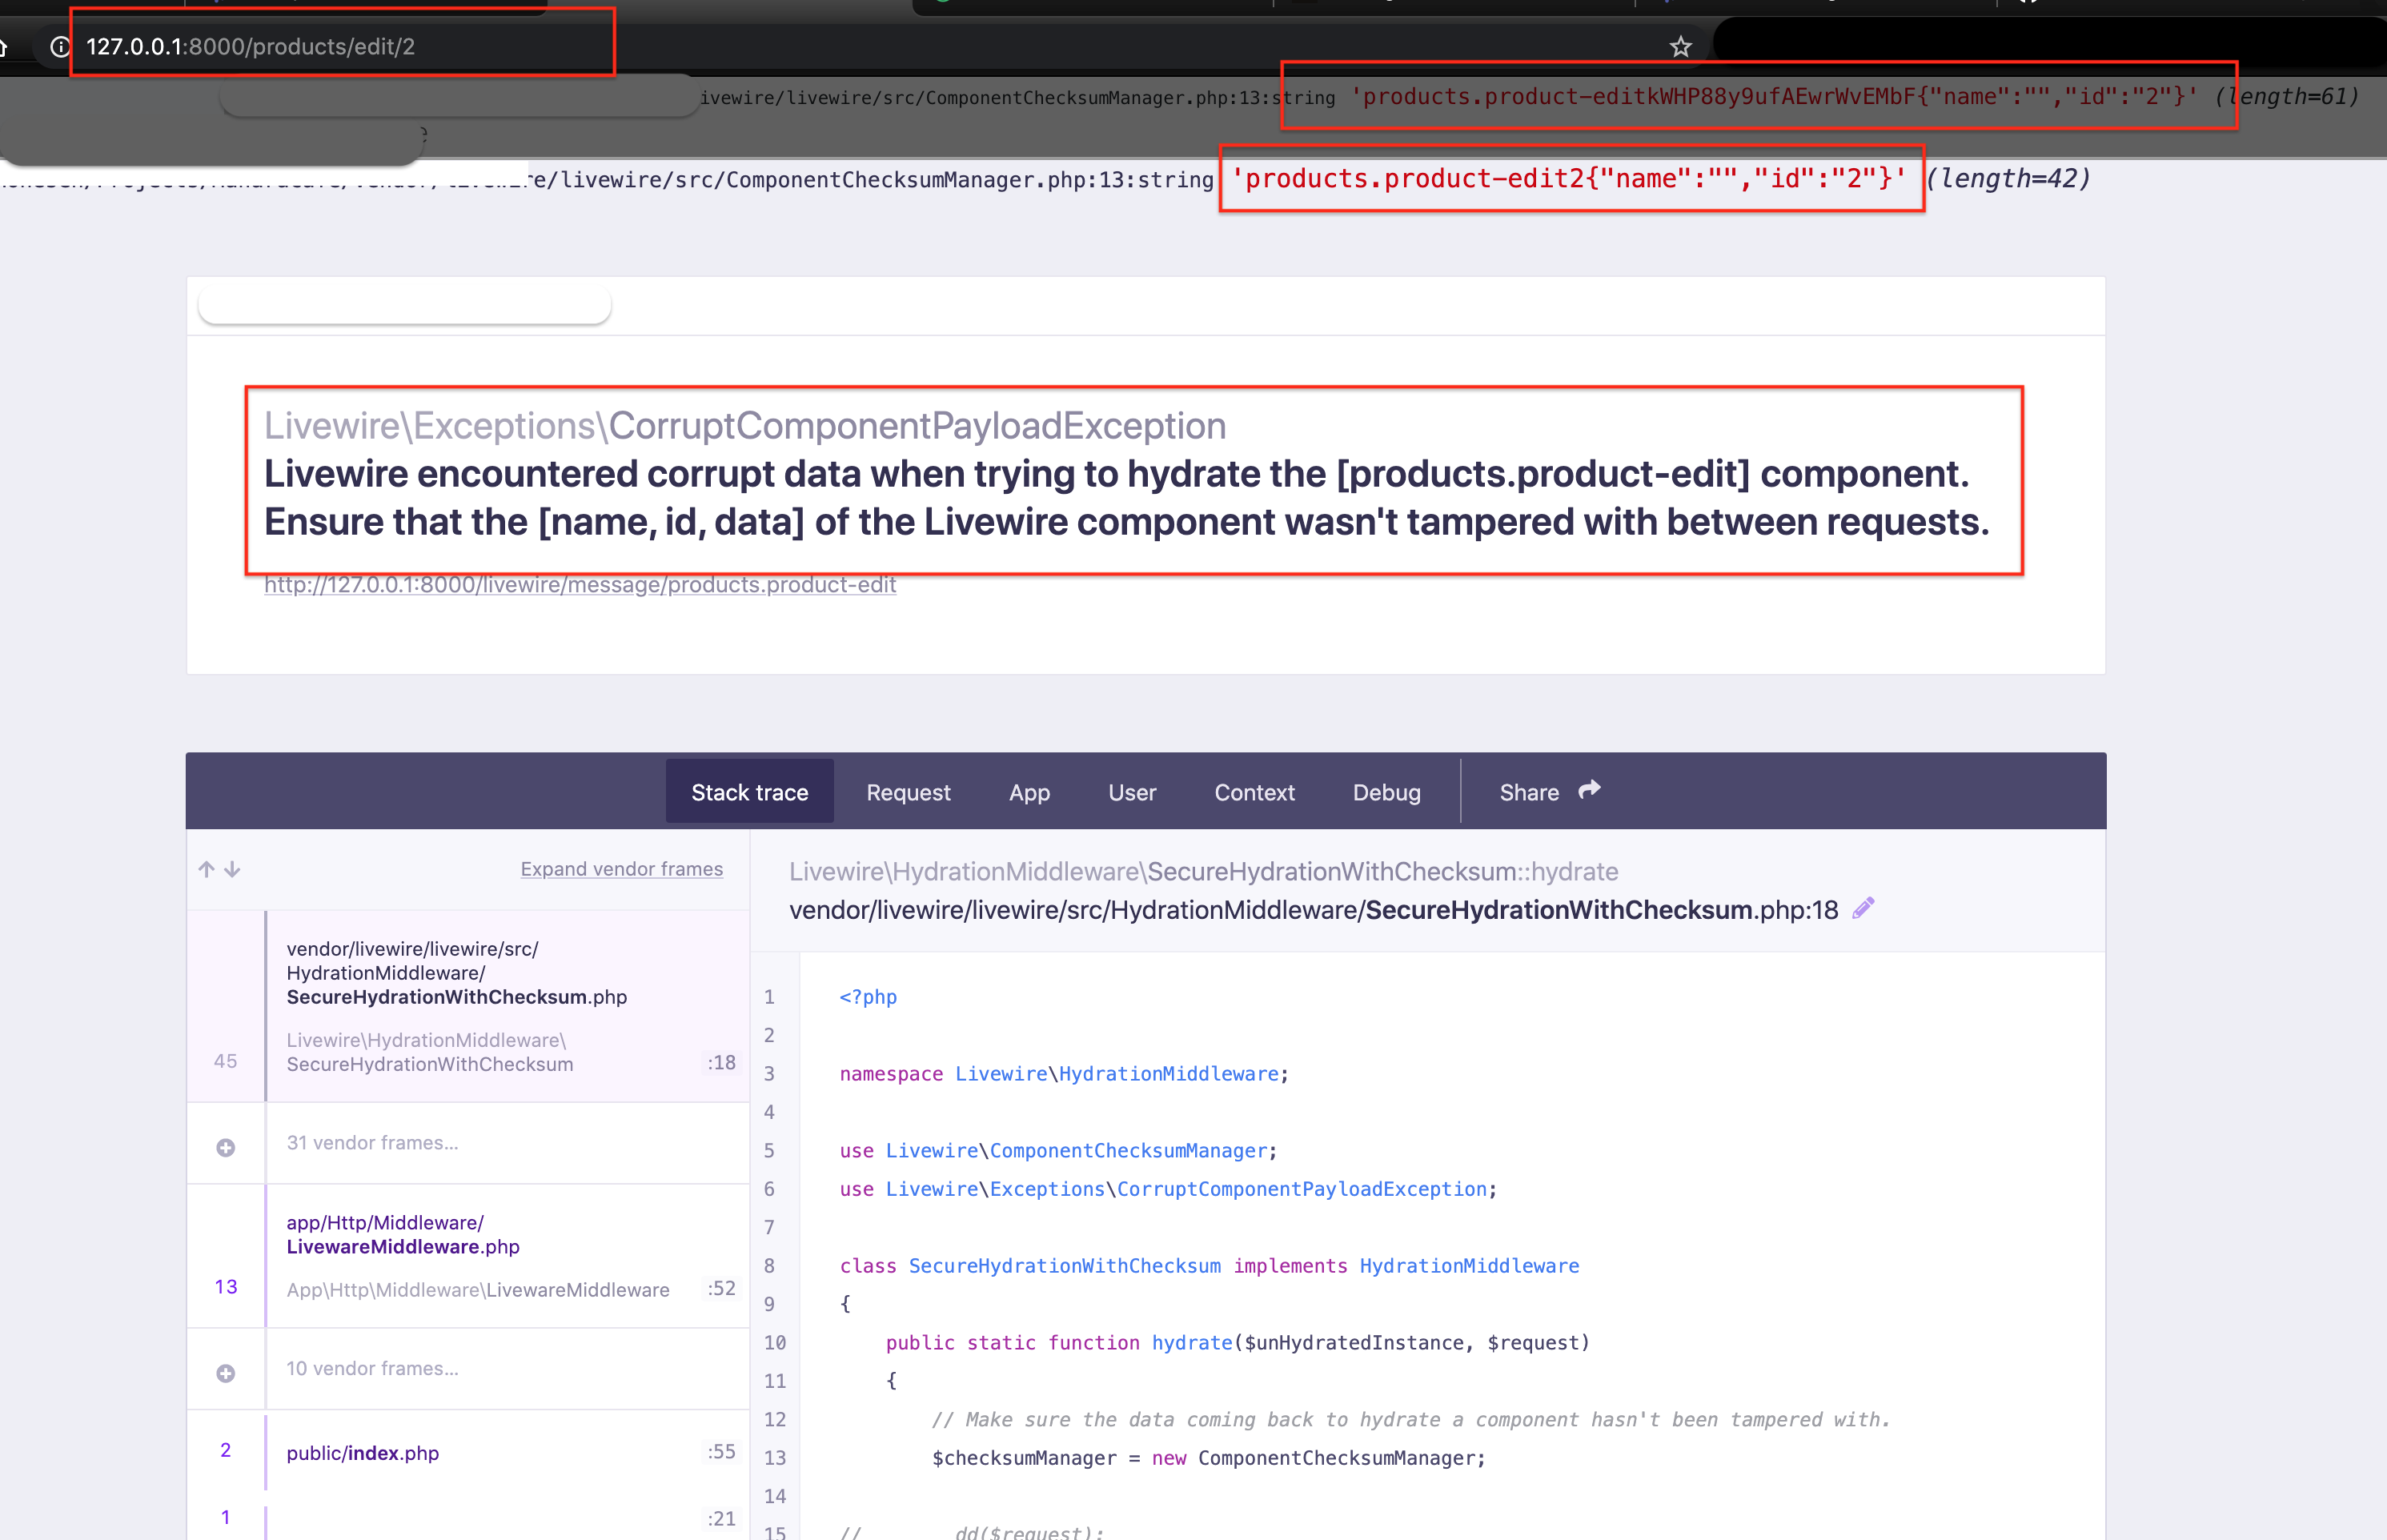
Task: Click the (length=42) dump value
Action: pos(2008,179)
